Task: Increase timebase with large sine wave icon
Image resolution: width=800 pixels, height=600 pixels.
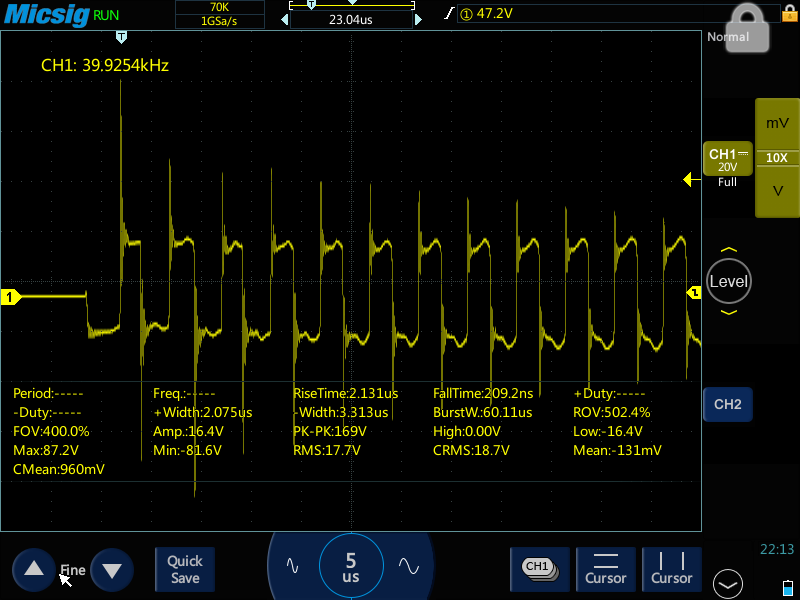Action: 409,565
